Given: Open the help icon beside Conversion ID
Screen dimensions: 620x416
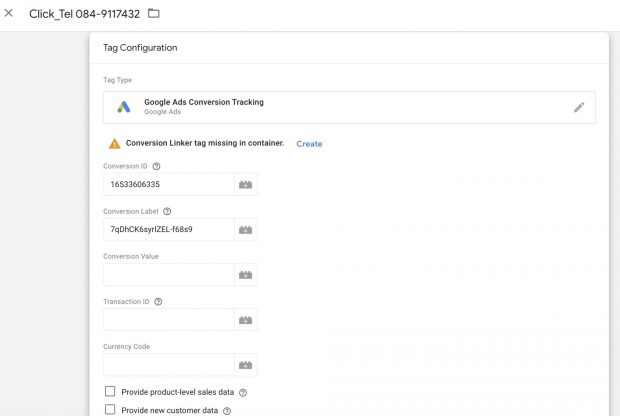Looking at the screenshot, I should coord(157,166).
